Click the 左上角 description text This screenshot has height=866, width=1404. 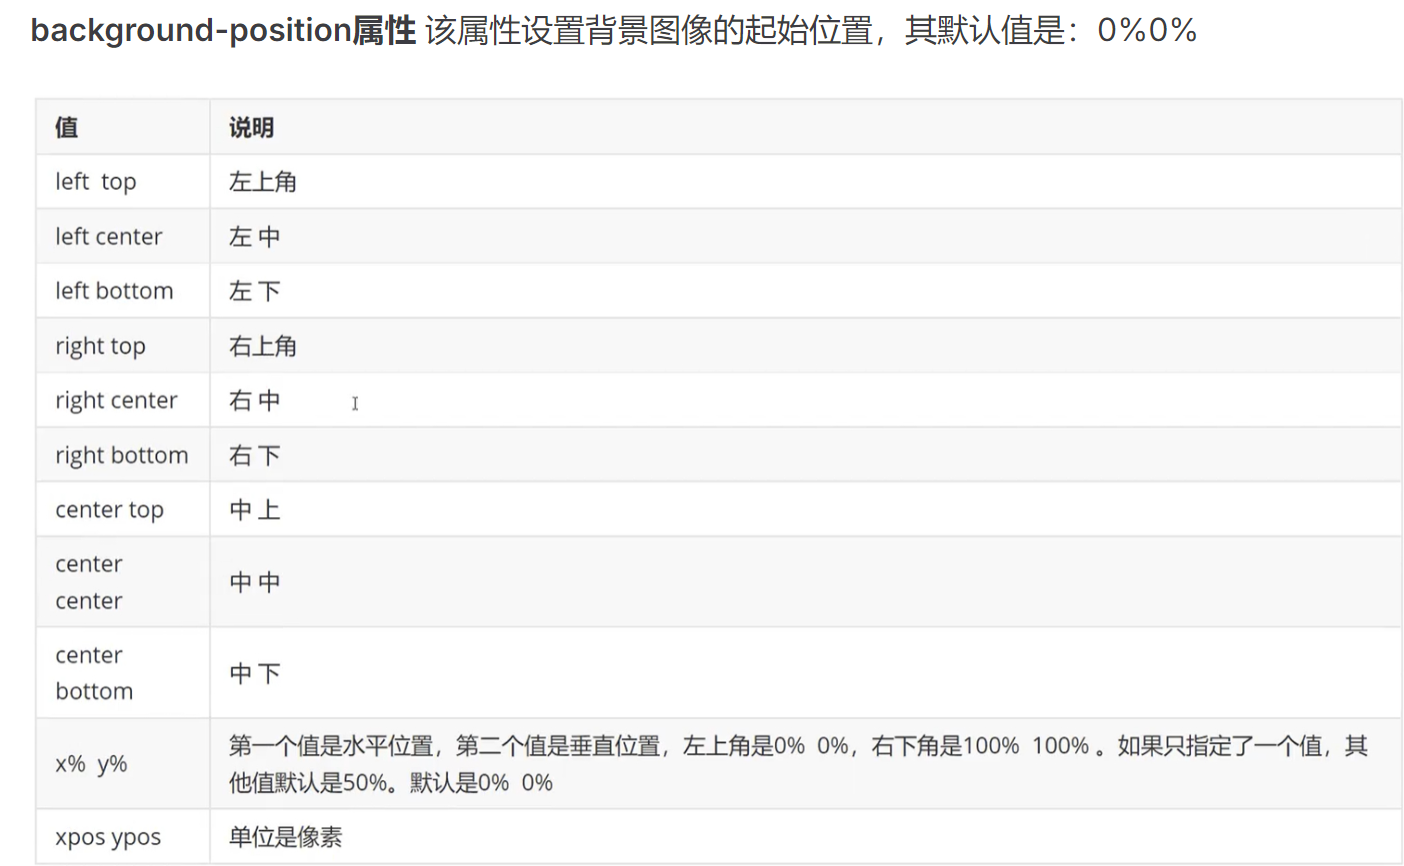[263, 182]
